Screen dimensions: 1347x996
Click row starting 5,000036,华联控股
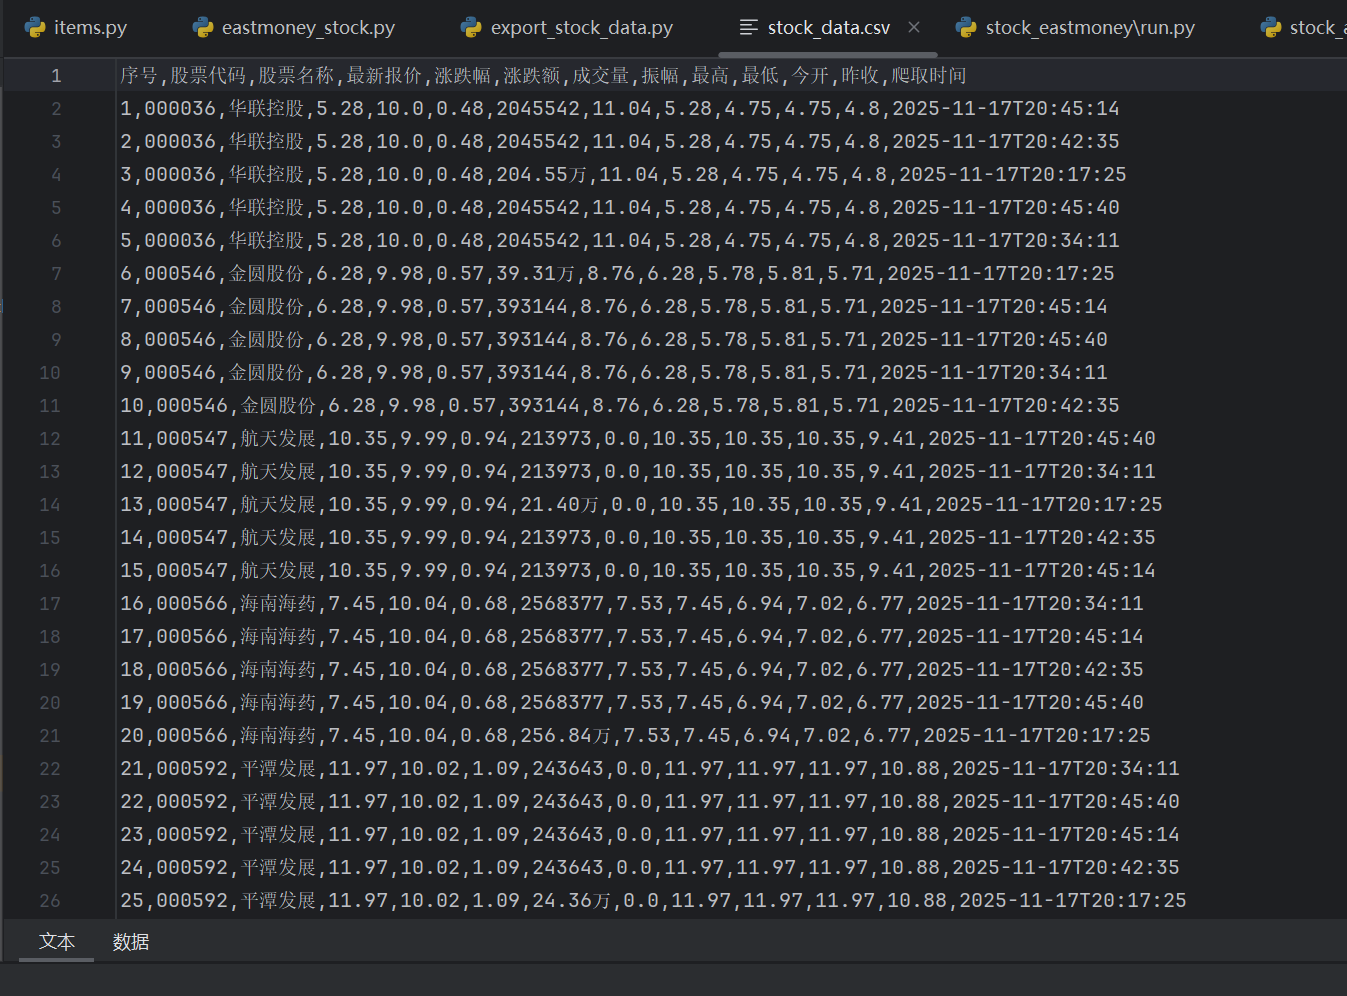tap(619, 241)
